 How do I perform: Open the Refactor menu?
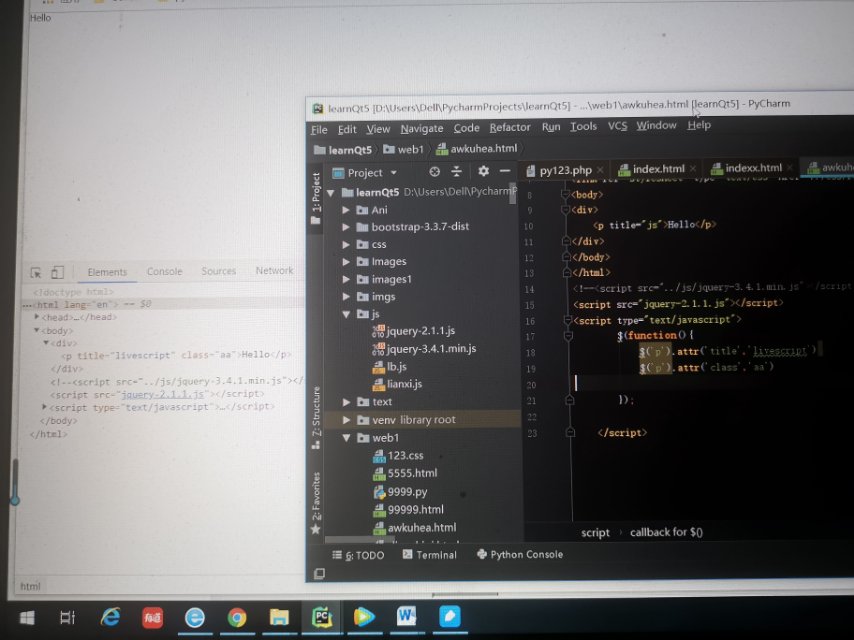pyautogui.click(x=510, y=127)
